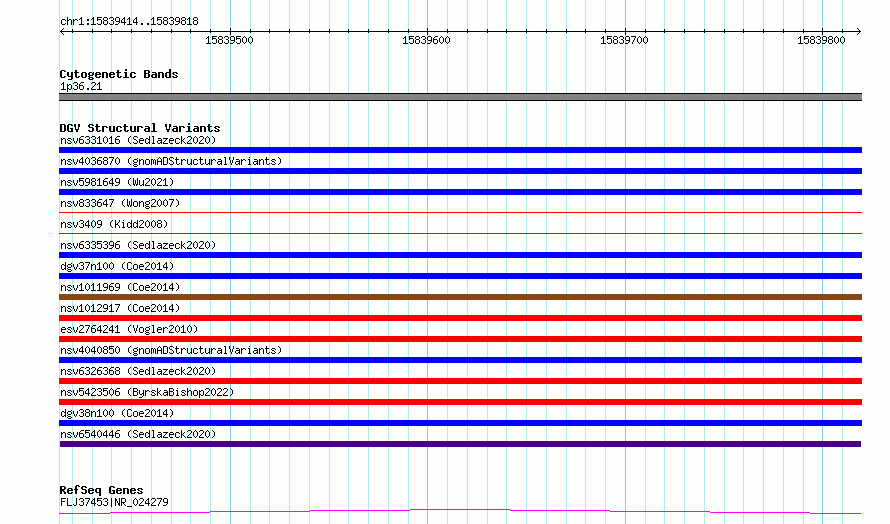This screenshot has width=890, height=524.
Task: Click the right arrow of the ruler
Action: (x=858, y=31)
